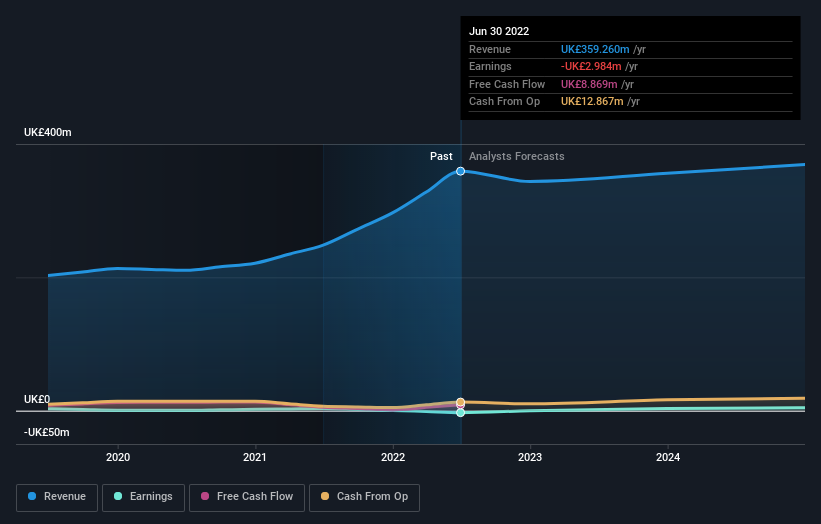
Task: Toggle the Earnings legend series
Action: coord(143,497)
